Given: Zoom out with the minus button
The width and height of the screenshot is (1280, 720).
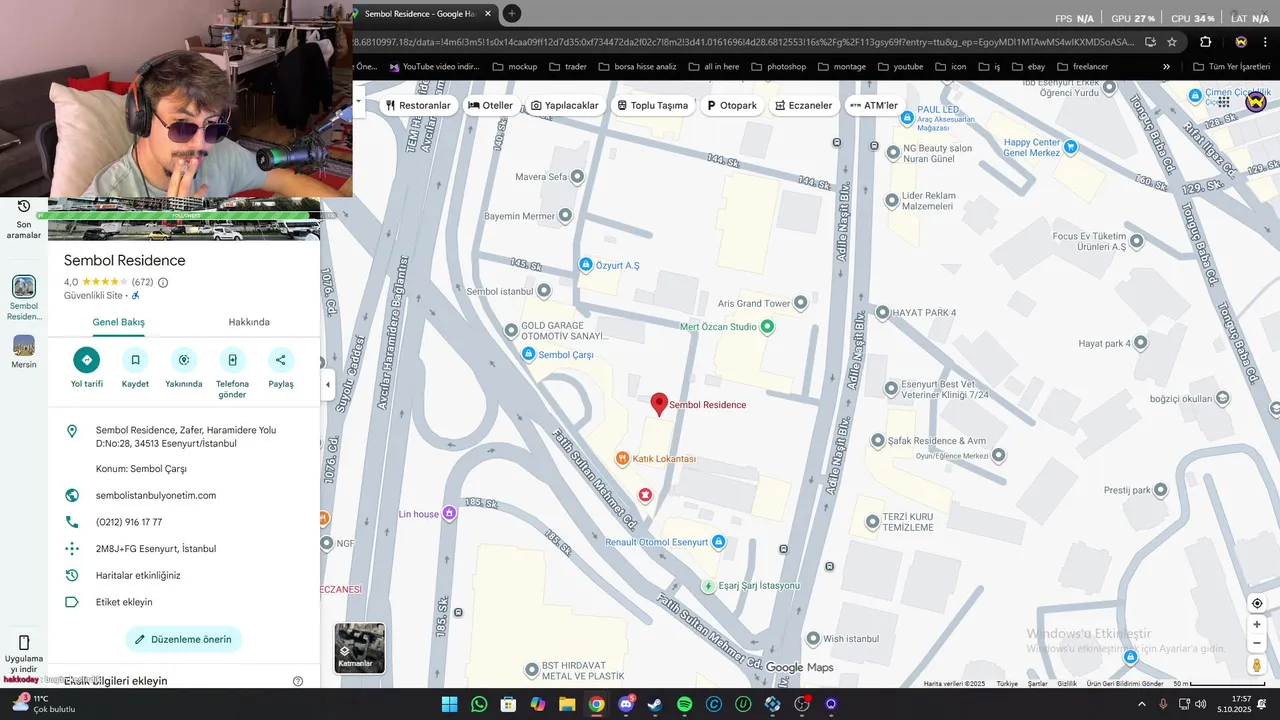Looking at the screenshot, I should pos(1257,643).
